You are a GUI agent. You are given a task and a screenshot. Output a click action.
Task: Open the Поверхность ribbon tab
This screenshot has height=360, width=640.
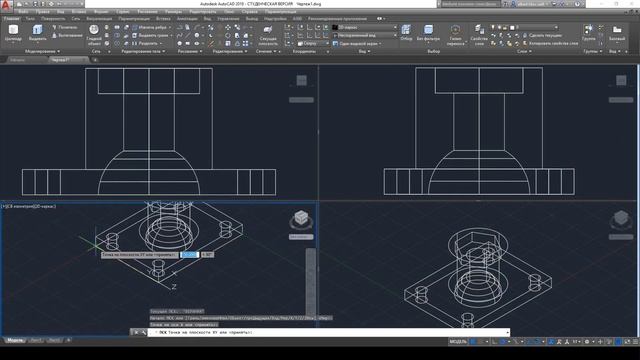click(x=53, y=18)
